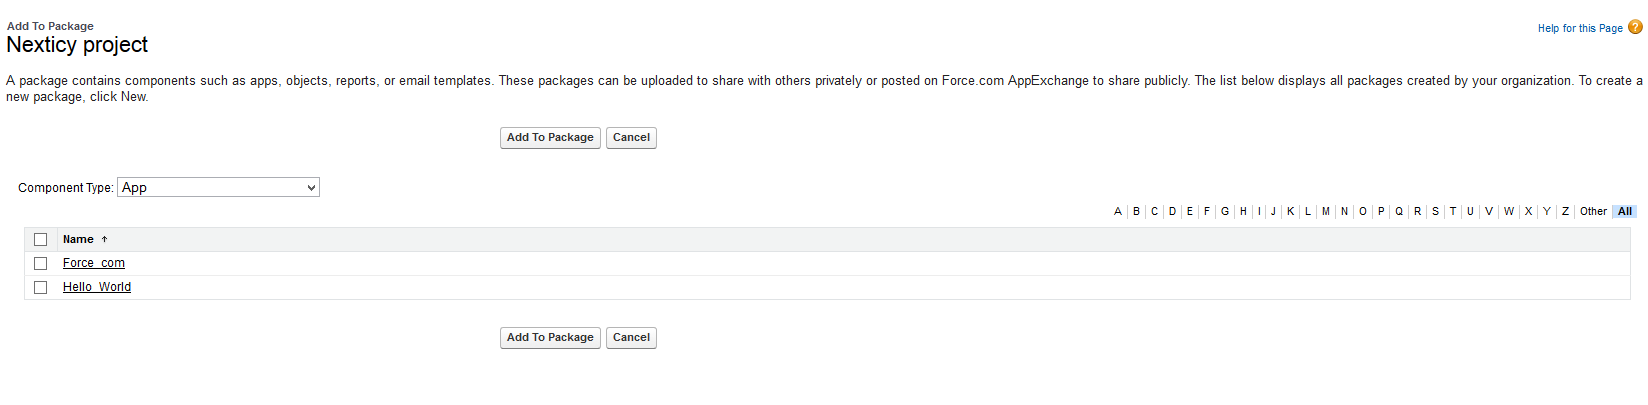The height and width of the screenshot is (405, 1648).
Task: Check the select-all checkbox in header
Action: (x=41, y=240)
